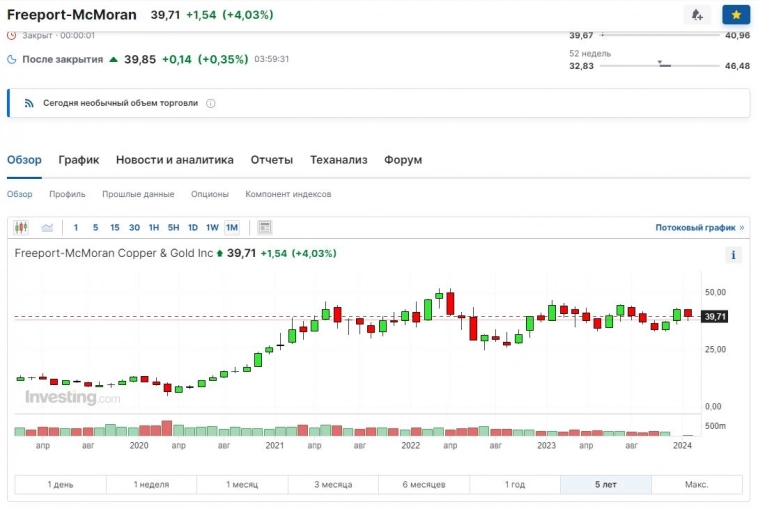758x509 pixels.
Task: Click the 39,71 price label on chart axis
Action: [x=714, y=317]
